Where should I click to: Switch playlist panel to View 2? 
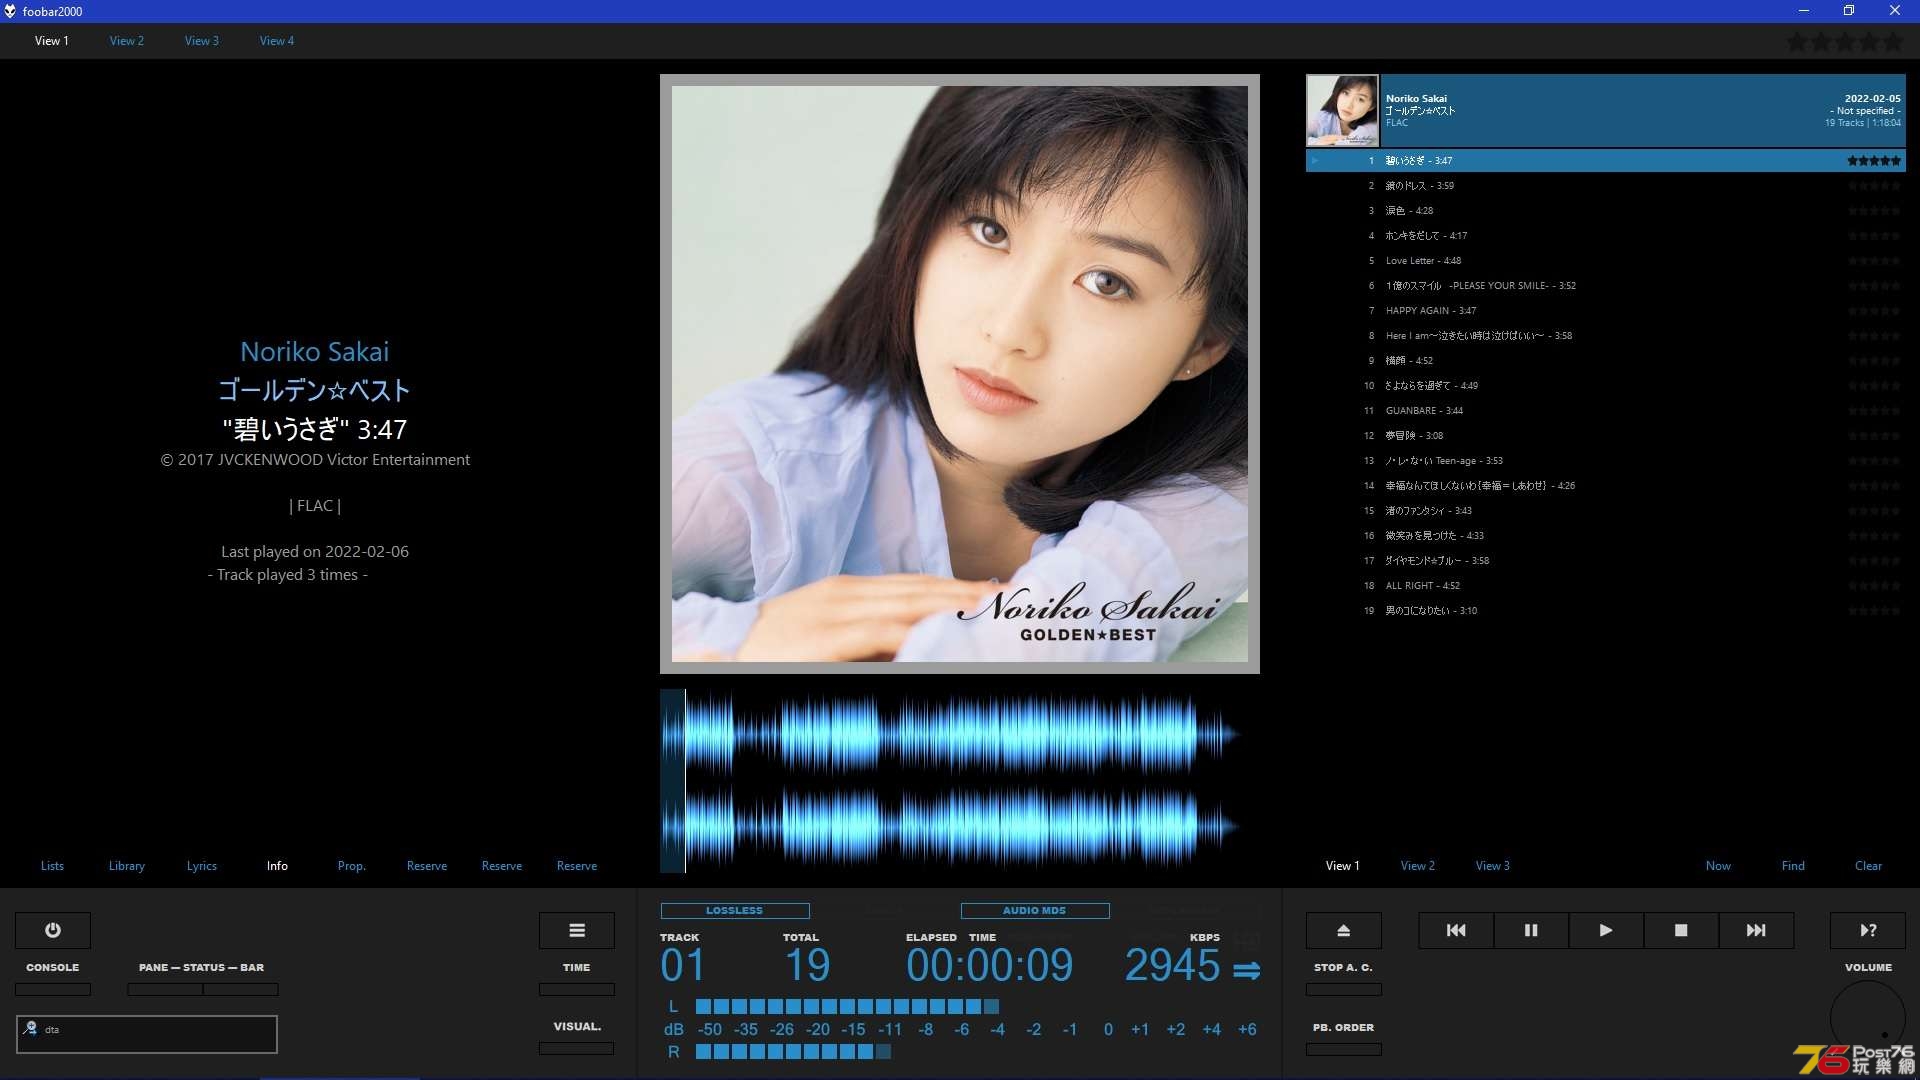(x=1418, y=866)
